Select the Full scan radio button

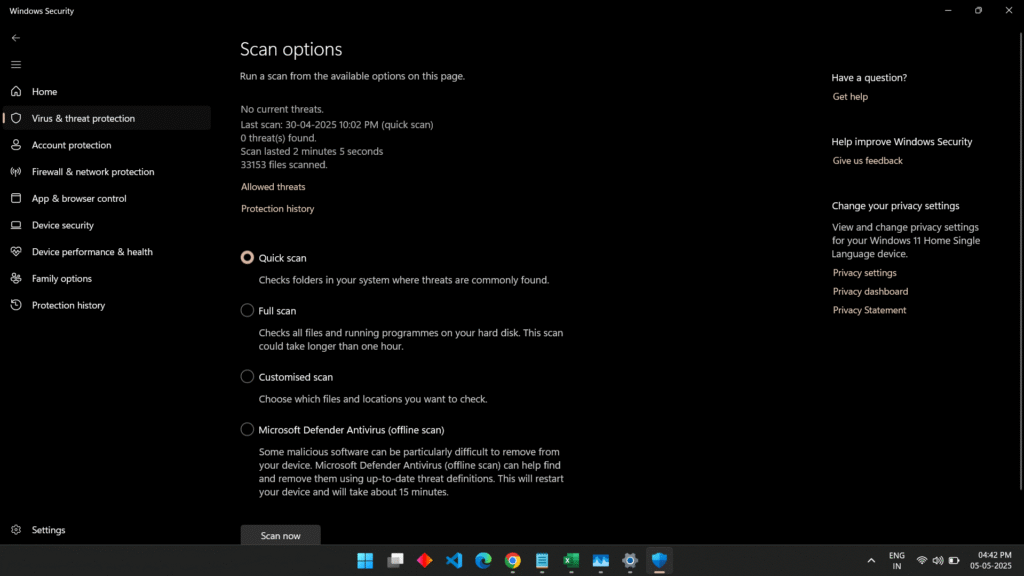click(x=247, y=310)
